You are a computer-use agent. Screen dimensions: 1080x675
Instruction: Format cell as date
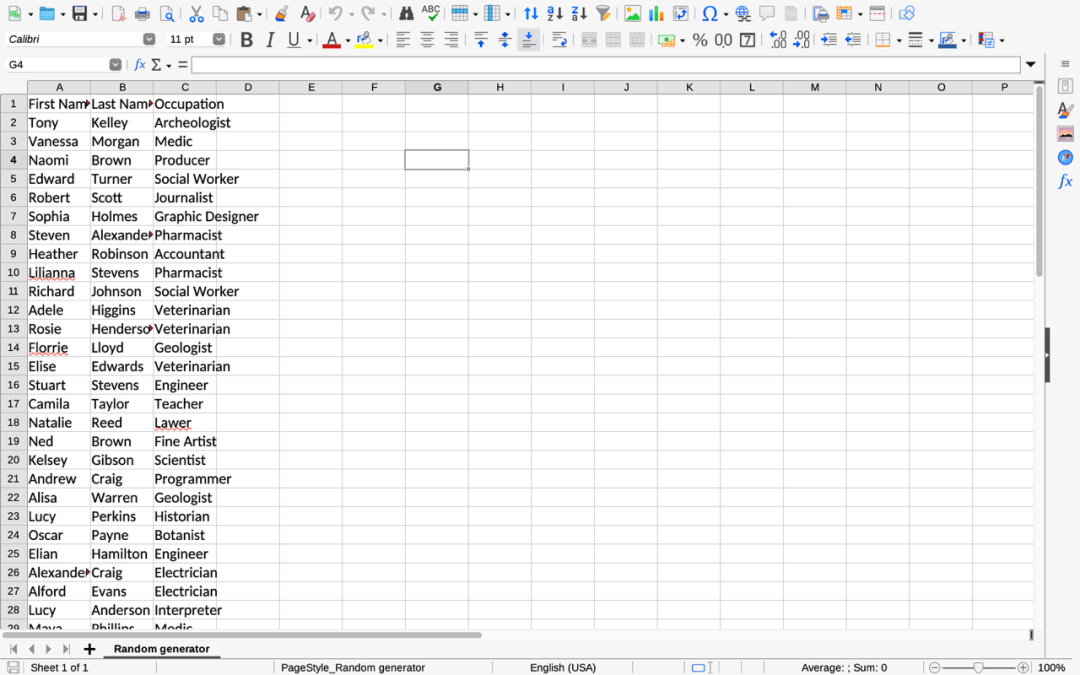pos(747,40)
